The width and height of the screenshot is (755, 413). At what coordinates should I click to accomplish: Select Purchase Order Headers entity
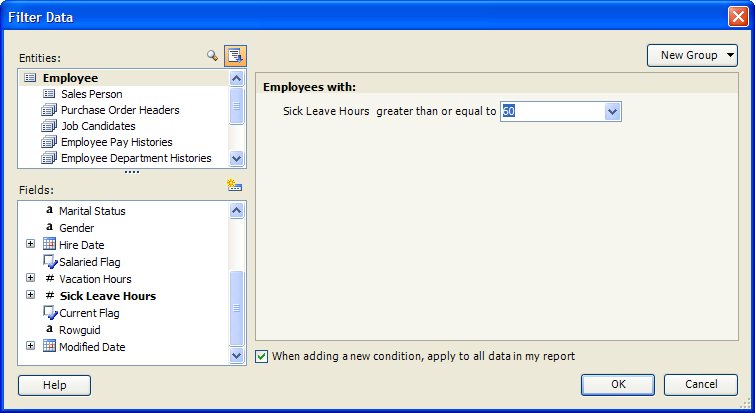120,110
